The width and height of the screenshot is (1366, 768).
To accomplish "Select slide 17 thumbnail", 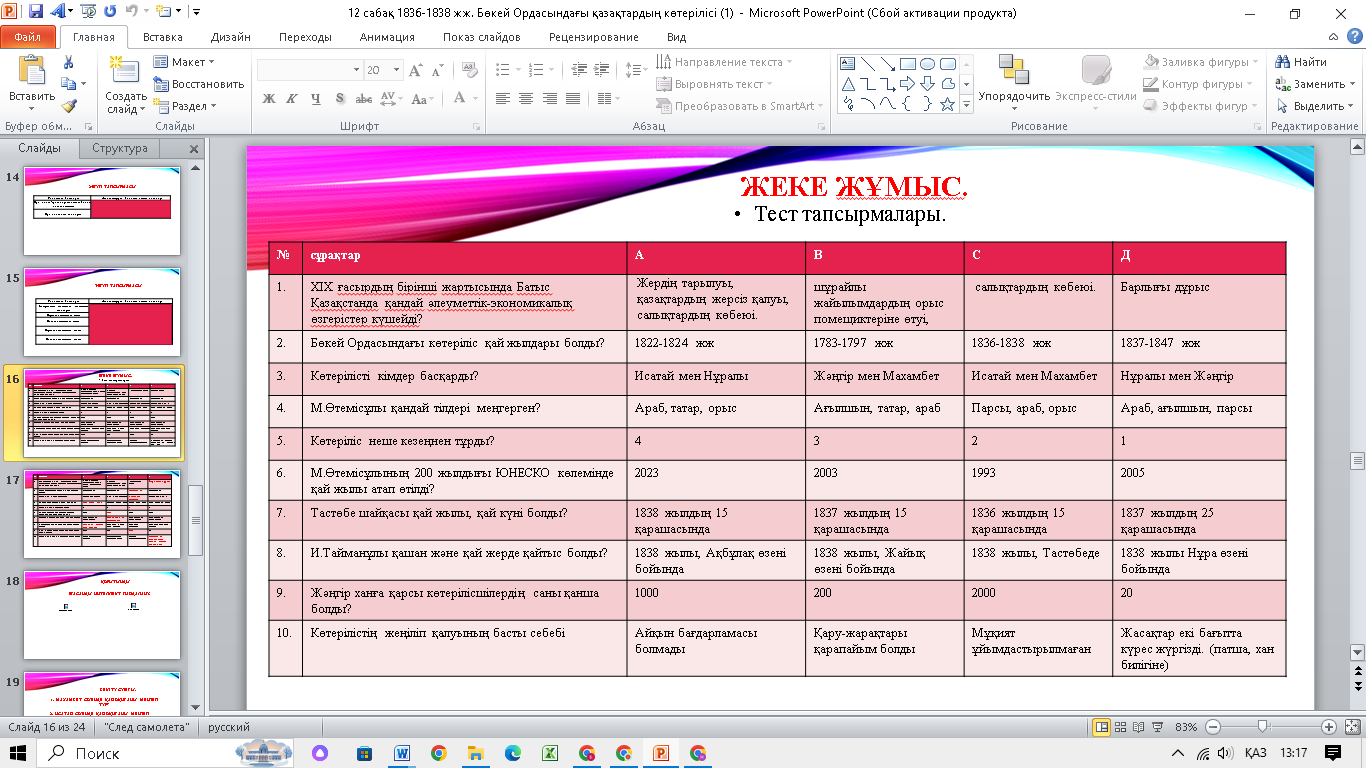I will pos(102,514).
